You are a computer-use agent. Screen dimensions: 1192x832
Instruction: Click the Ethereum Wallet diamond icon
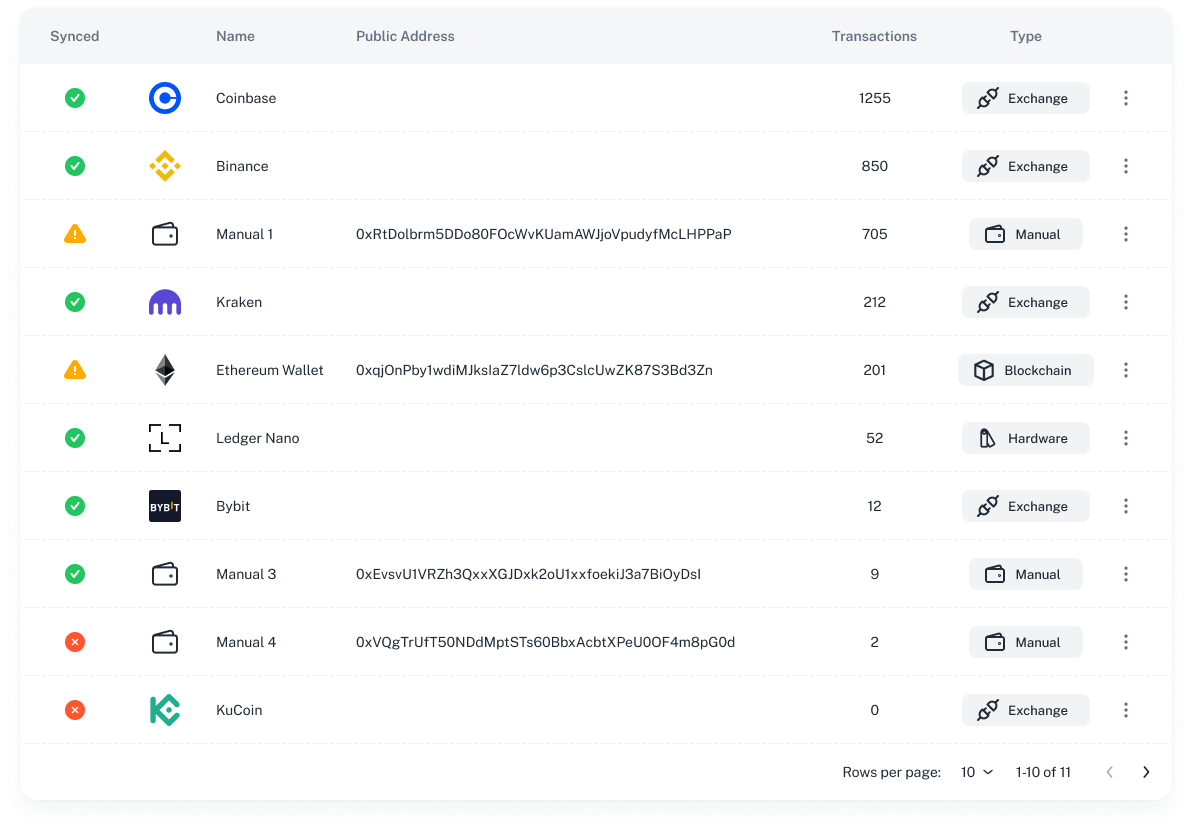[x=165, y=370]
